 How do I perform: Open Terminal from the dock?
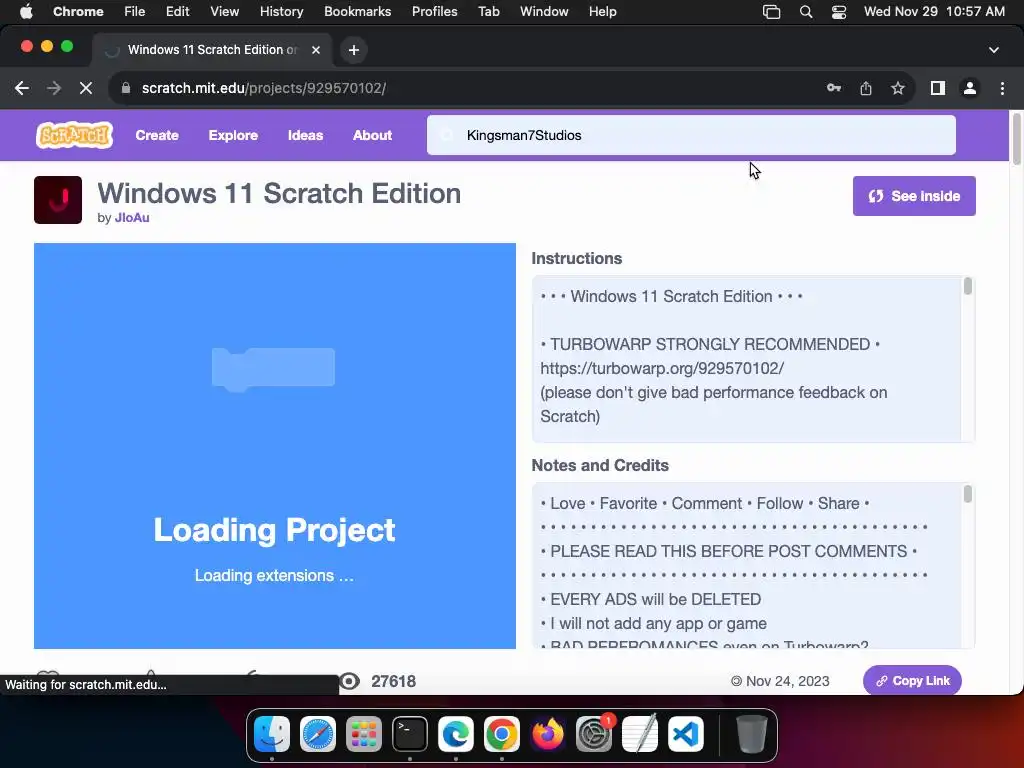tap(409, 733)
